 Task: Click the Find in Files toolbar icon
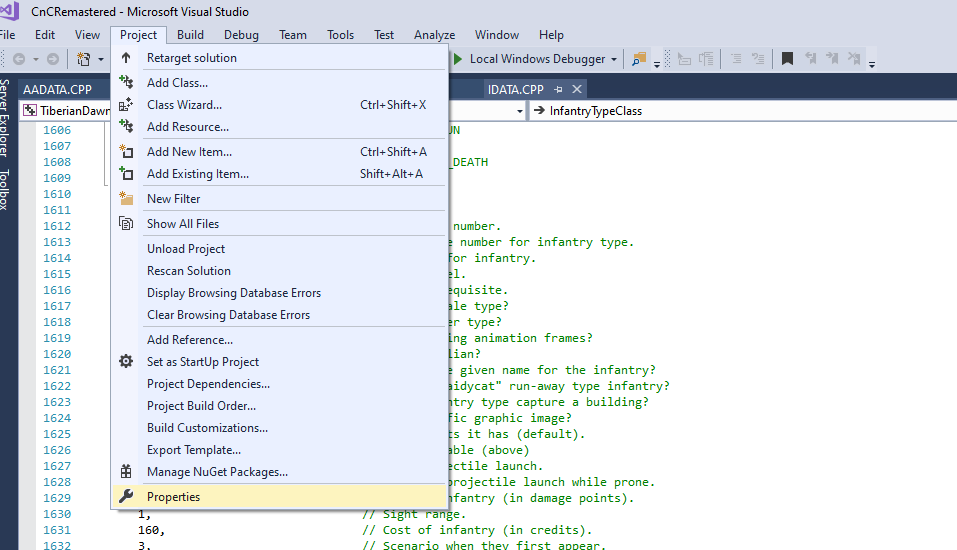click(x=639, y=59)
